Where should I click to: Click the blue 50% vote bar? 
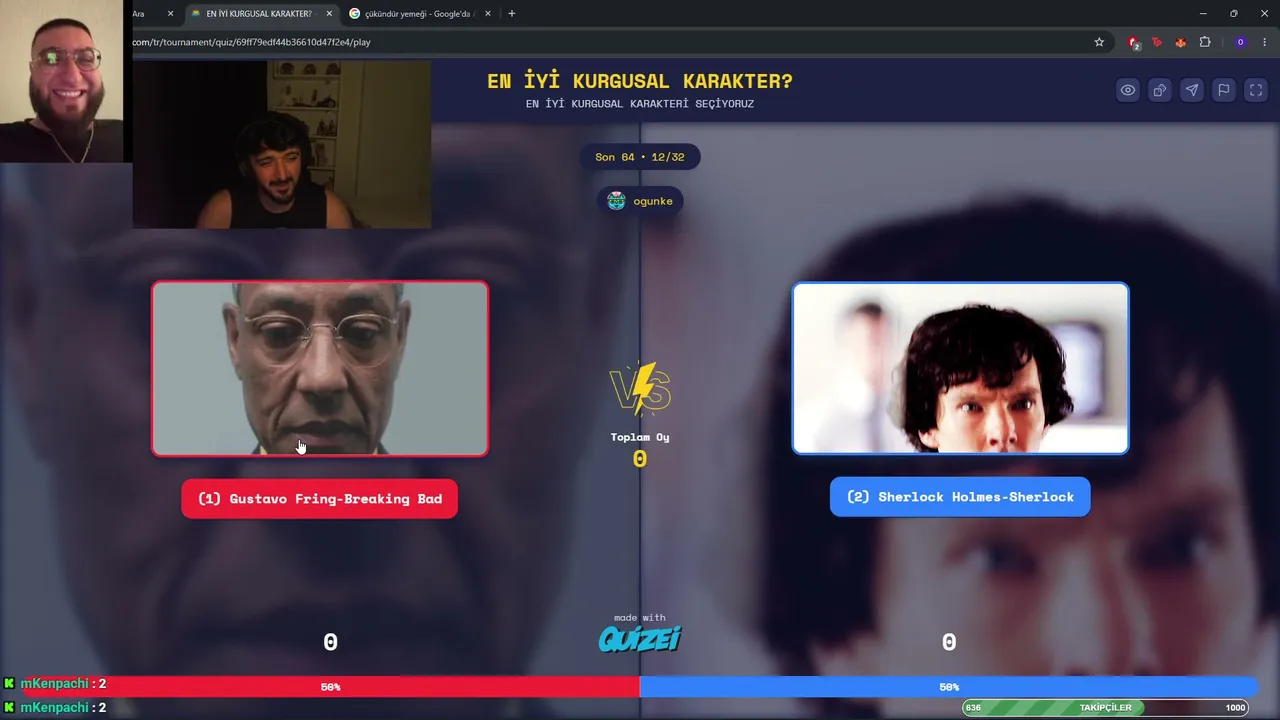pyautogui.click(x=949, y=687)
